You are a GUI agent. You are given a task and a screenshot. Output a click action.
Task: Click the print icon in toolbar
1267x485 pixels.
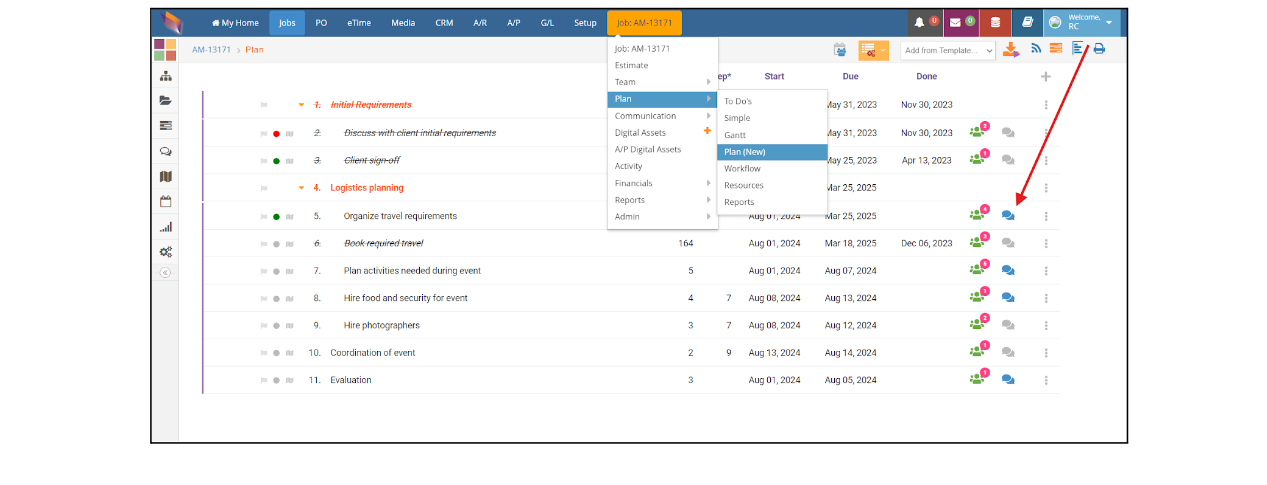(x=1099, y=49)
